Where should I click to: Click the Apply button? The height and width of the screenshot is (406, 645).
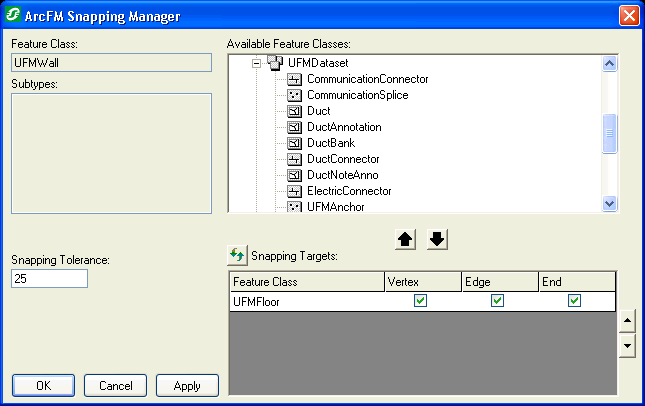coord(187,385)
